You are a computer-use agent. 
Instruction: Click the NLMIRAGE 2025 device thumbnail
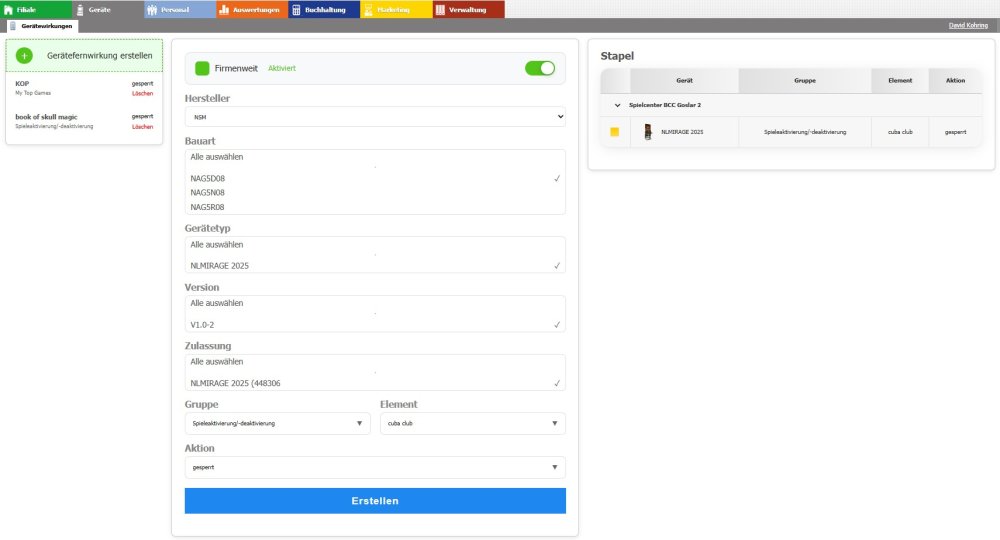pyautogui.click(x=648, y=132)
